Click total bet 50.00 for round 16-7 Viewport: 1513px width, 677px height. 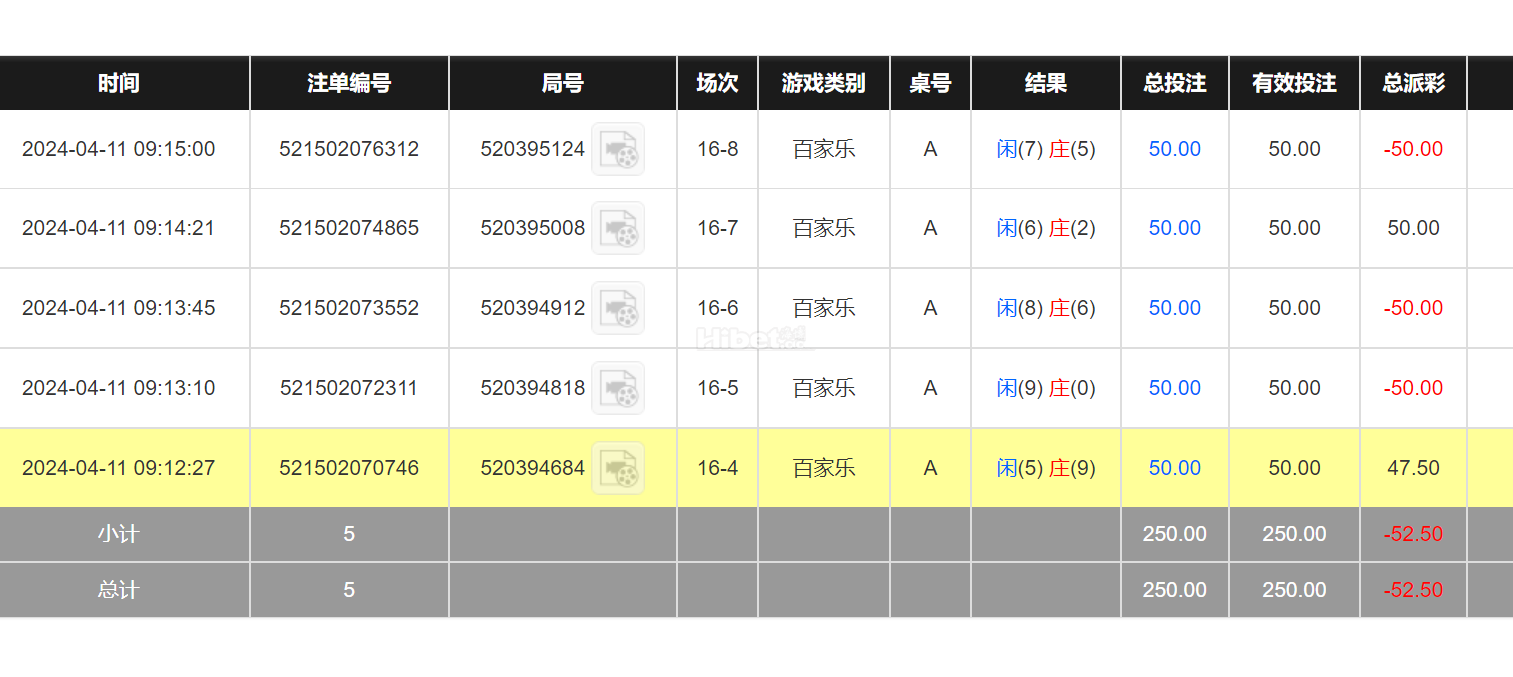(1175, 228)
